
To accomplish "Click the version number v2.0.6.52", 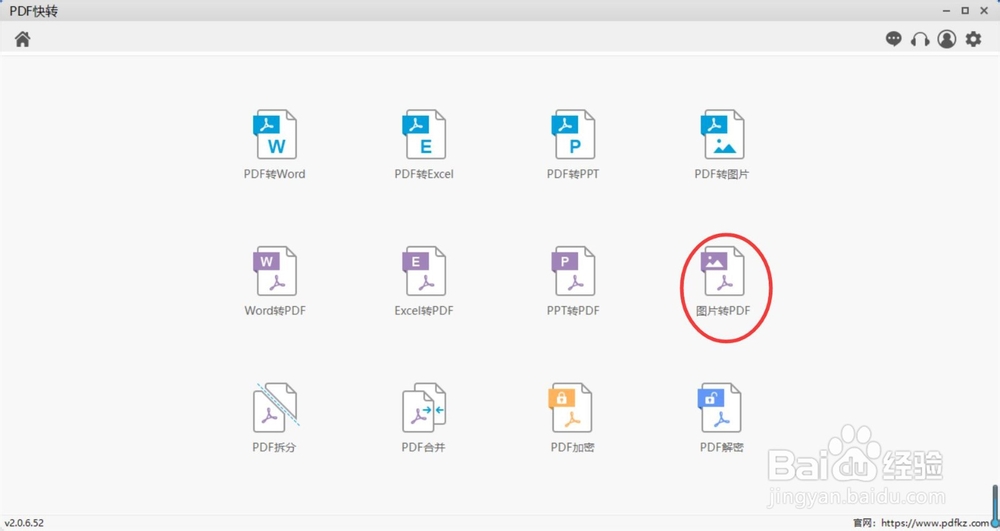I will tap(24, 523).
